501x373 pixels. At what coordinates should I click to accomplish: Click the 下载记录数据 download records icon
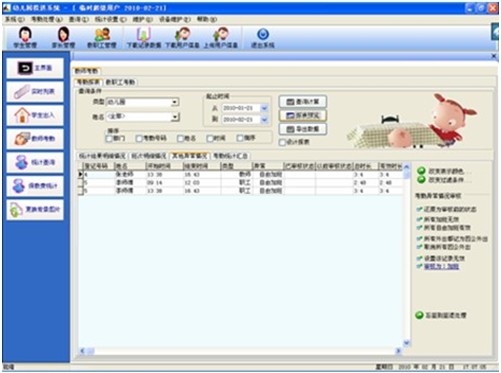144,38
